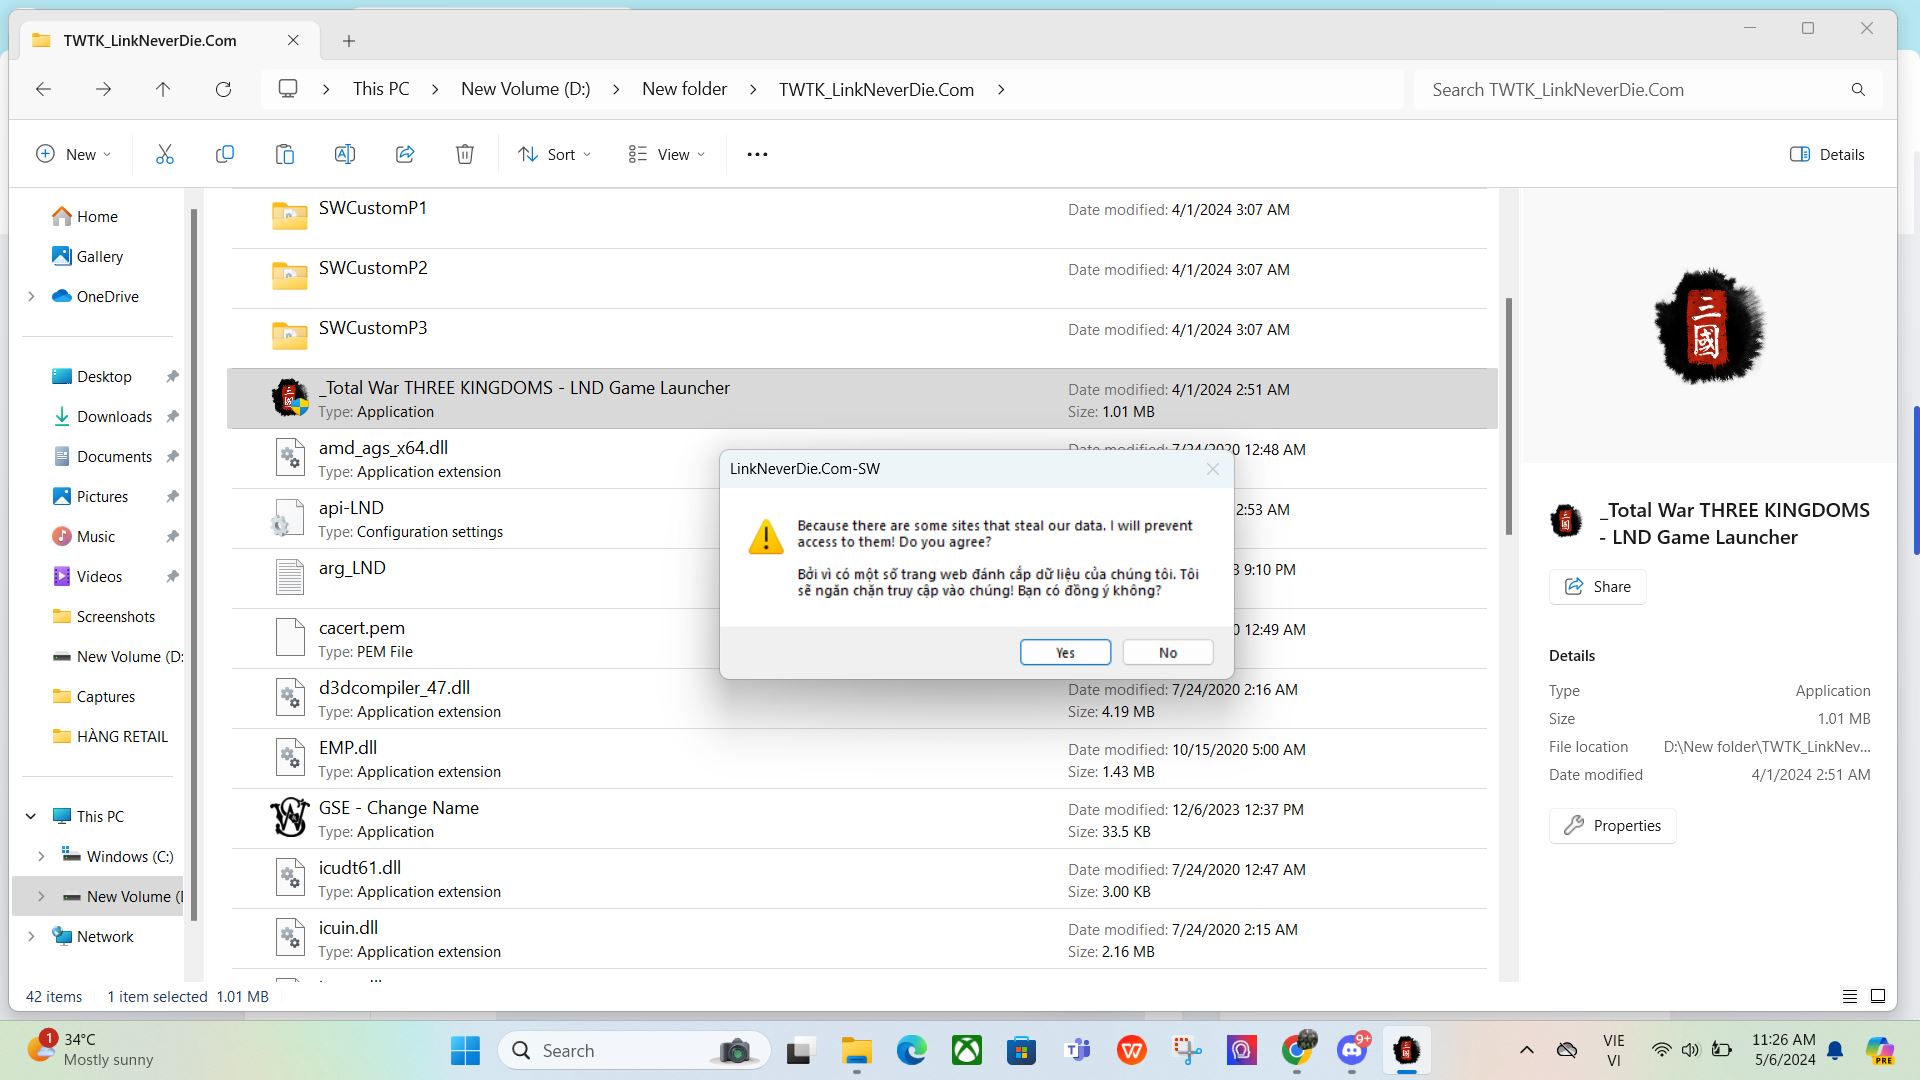Toggle the Details pane button
Viewport: 1920px width, 1080px height.
pos(1827,154)
